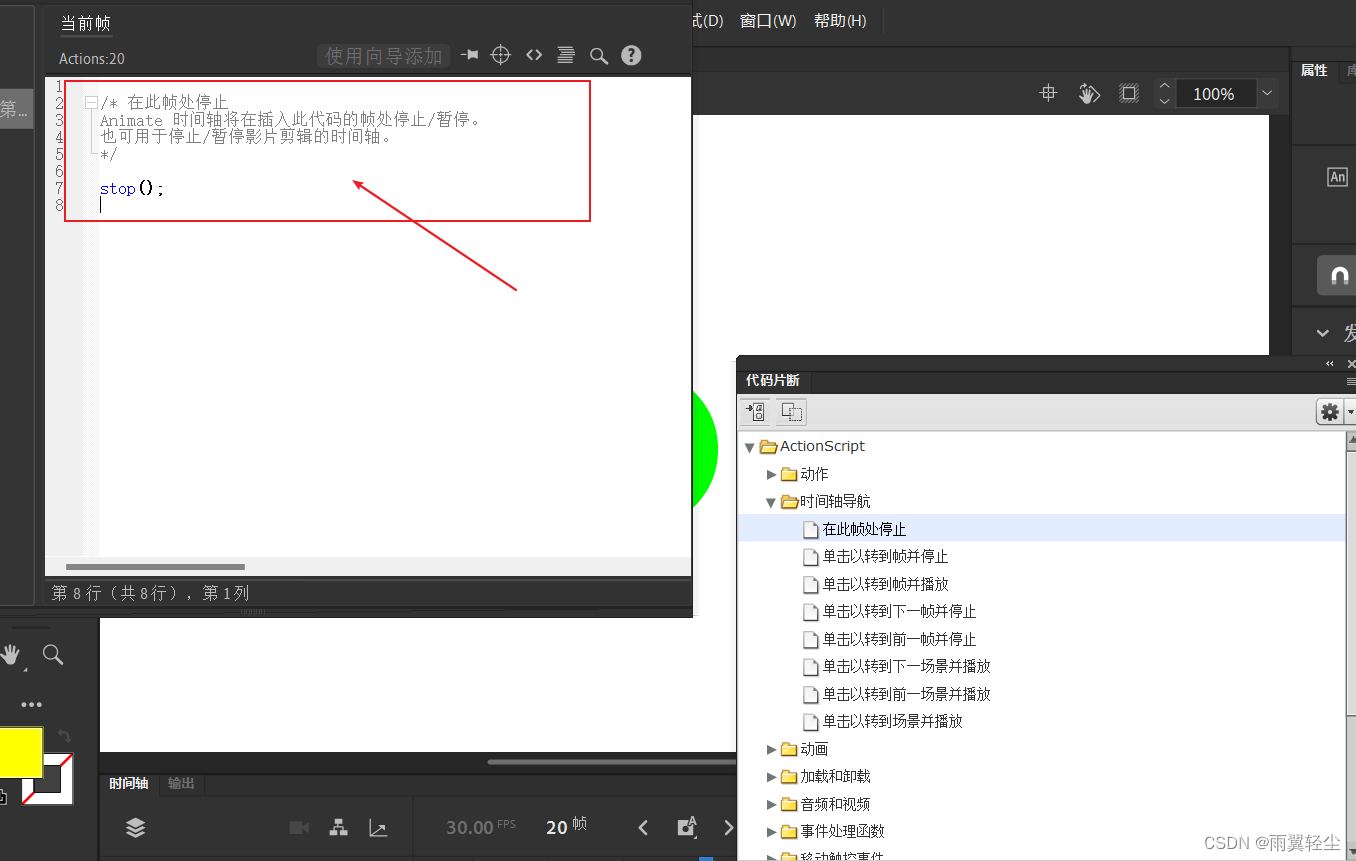Collapse code snippets panel double arrow
Viewport: 1356px width, 861px height.
pyautogui.click(x=1330, y=364)
